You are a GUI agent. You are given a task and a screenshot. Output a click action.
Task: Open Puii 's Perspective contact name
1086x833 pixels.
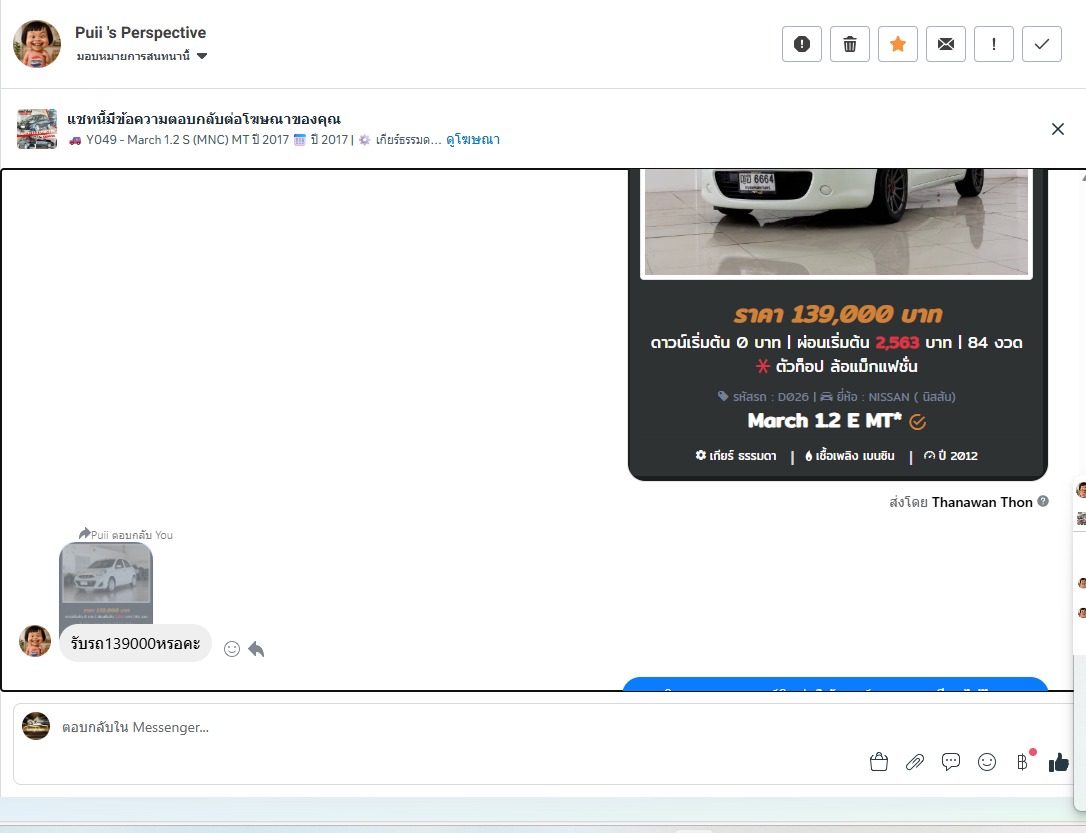141,33
